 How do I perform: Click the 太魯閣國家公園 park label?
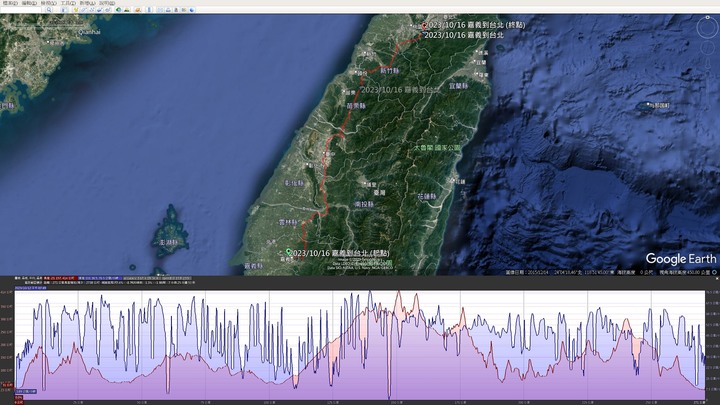point(437,148)
